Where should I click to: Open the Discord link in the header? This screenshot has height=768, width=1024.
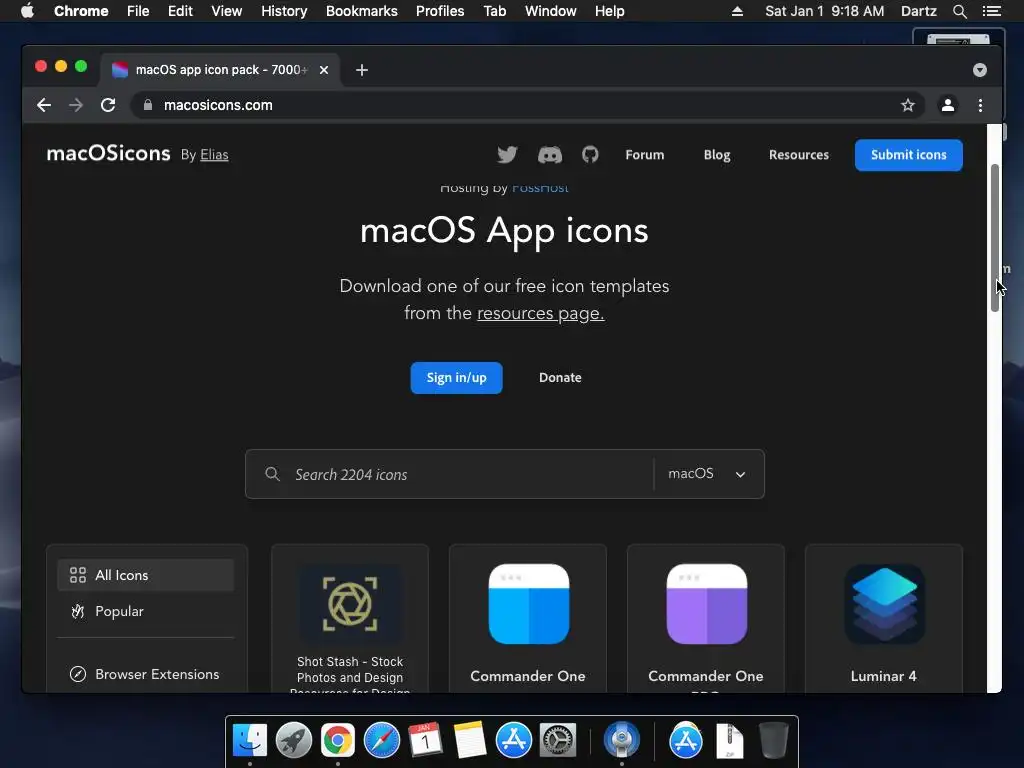[549, 155]
